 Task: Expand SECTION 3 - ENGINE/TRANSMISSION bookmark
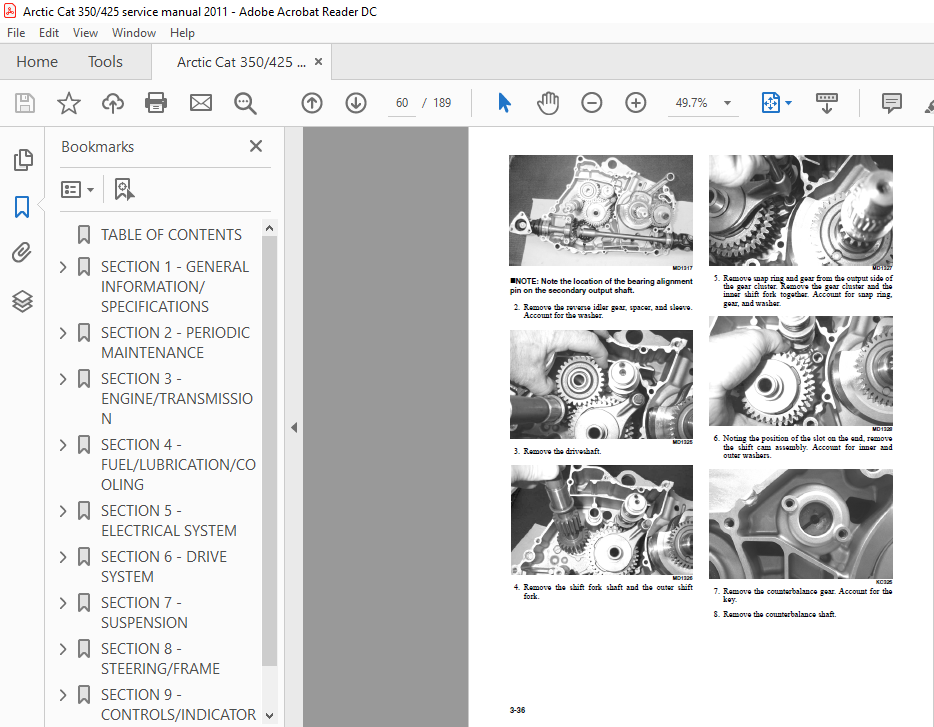point(63,379)
